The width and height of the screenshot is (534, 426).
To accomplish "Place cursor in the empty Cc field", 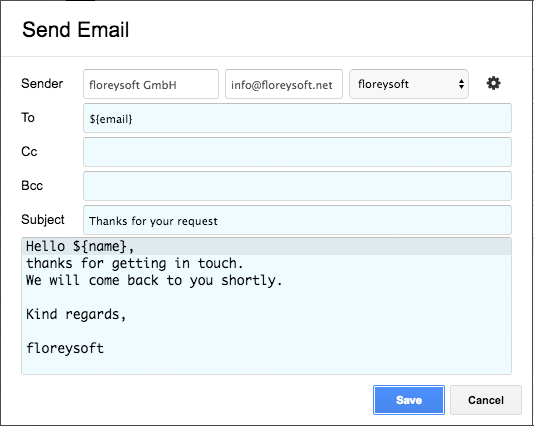I will coord(297,152).
